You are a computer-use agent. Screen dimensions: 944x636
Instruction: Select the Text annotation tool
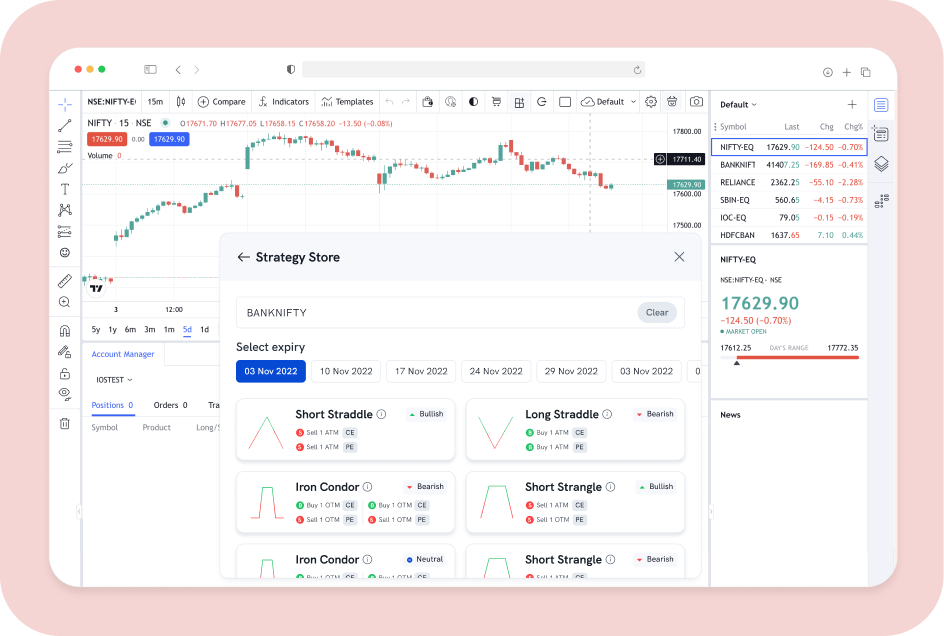(65, 189)
